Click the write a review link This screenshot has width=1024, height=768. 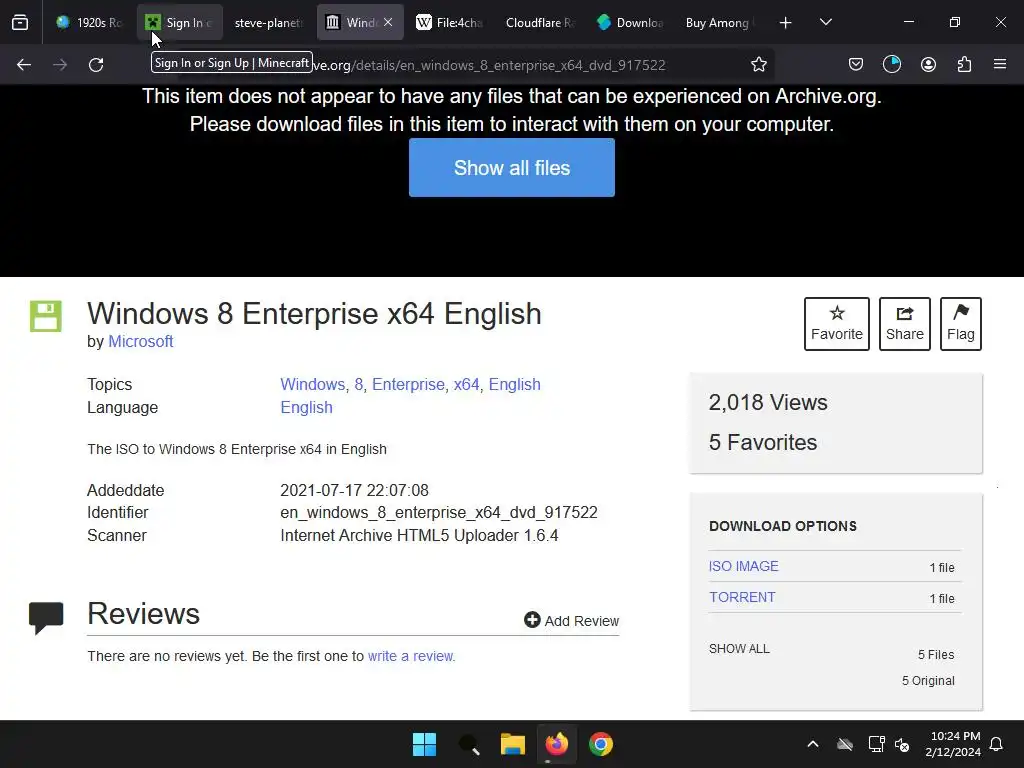[x=411, y=656]
